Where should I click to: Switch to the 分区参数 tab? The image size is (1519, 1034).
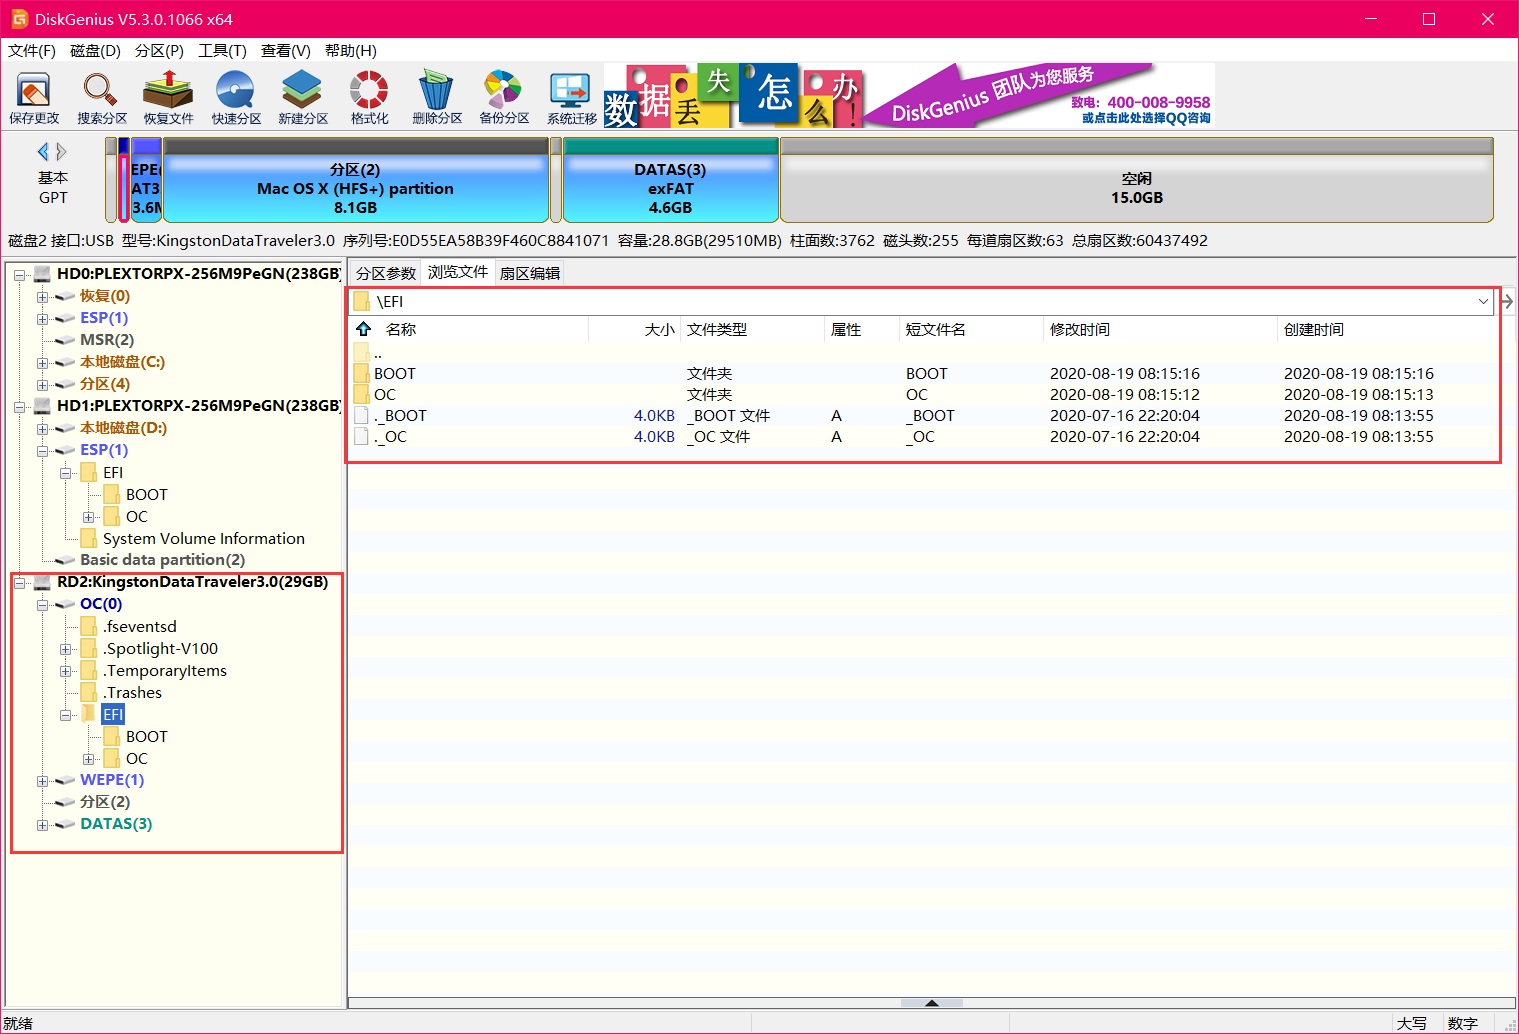tap(386, 273)
